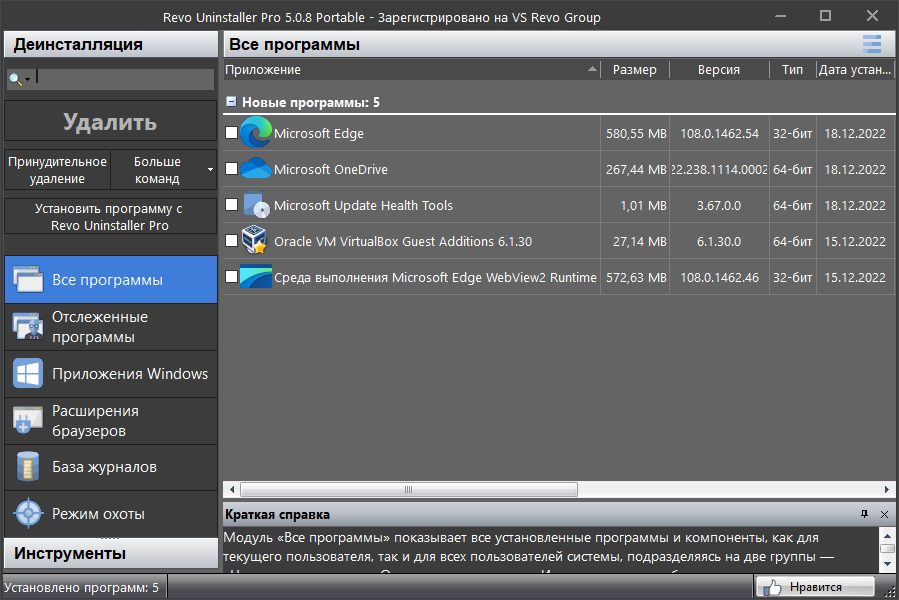Collapse the Новые программы group
The width and height of the screenshot is (899, 600).
coord(231,102)
